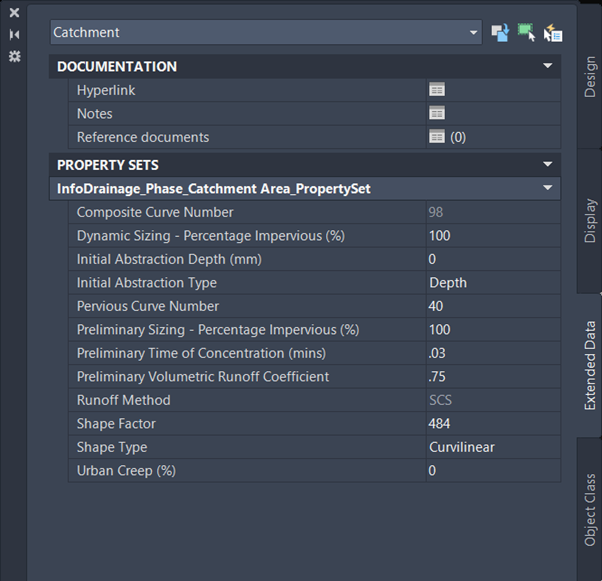This screenshot has width=602, height=581.
Task: Switch to the Display tab
Action: pyautogui.click(x=589, y=220)
